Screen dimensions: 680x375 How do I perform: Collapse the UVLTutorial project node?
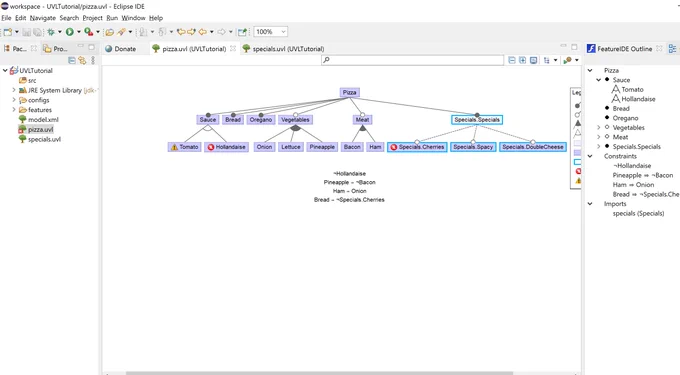pyautogui.click(x=5, y=70)
